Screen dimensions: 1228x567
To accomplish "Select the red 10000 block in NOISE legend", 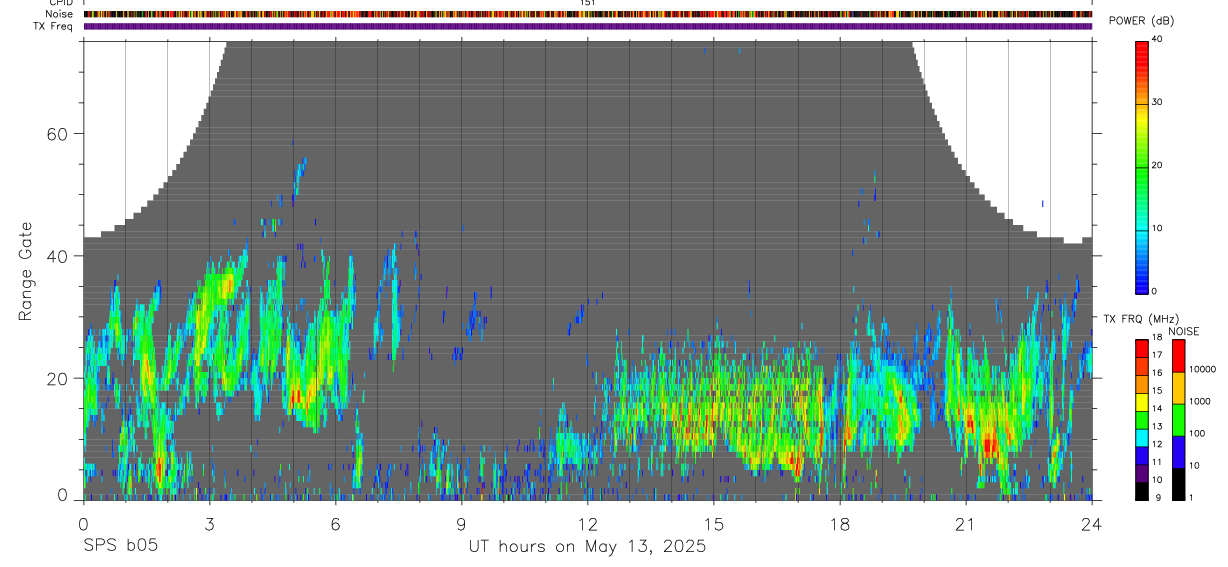I will point(1178,356).
